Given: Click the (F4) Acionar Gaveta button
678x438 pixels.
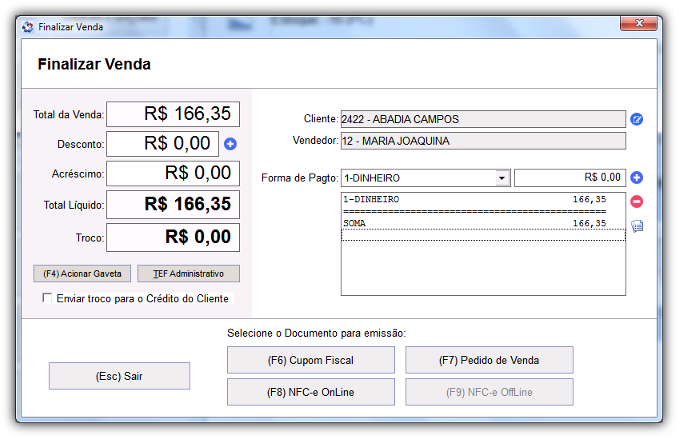Looking at the screenshot, I should [x=82, y=274].
